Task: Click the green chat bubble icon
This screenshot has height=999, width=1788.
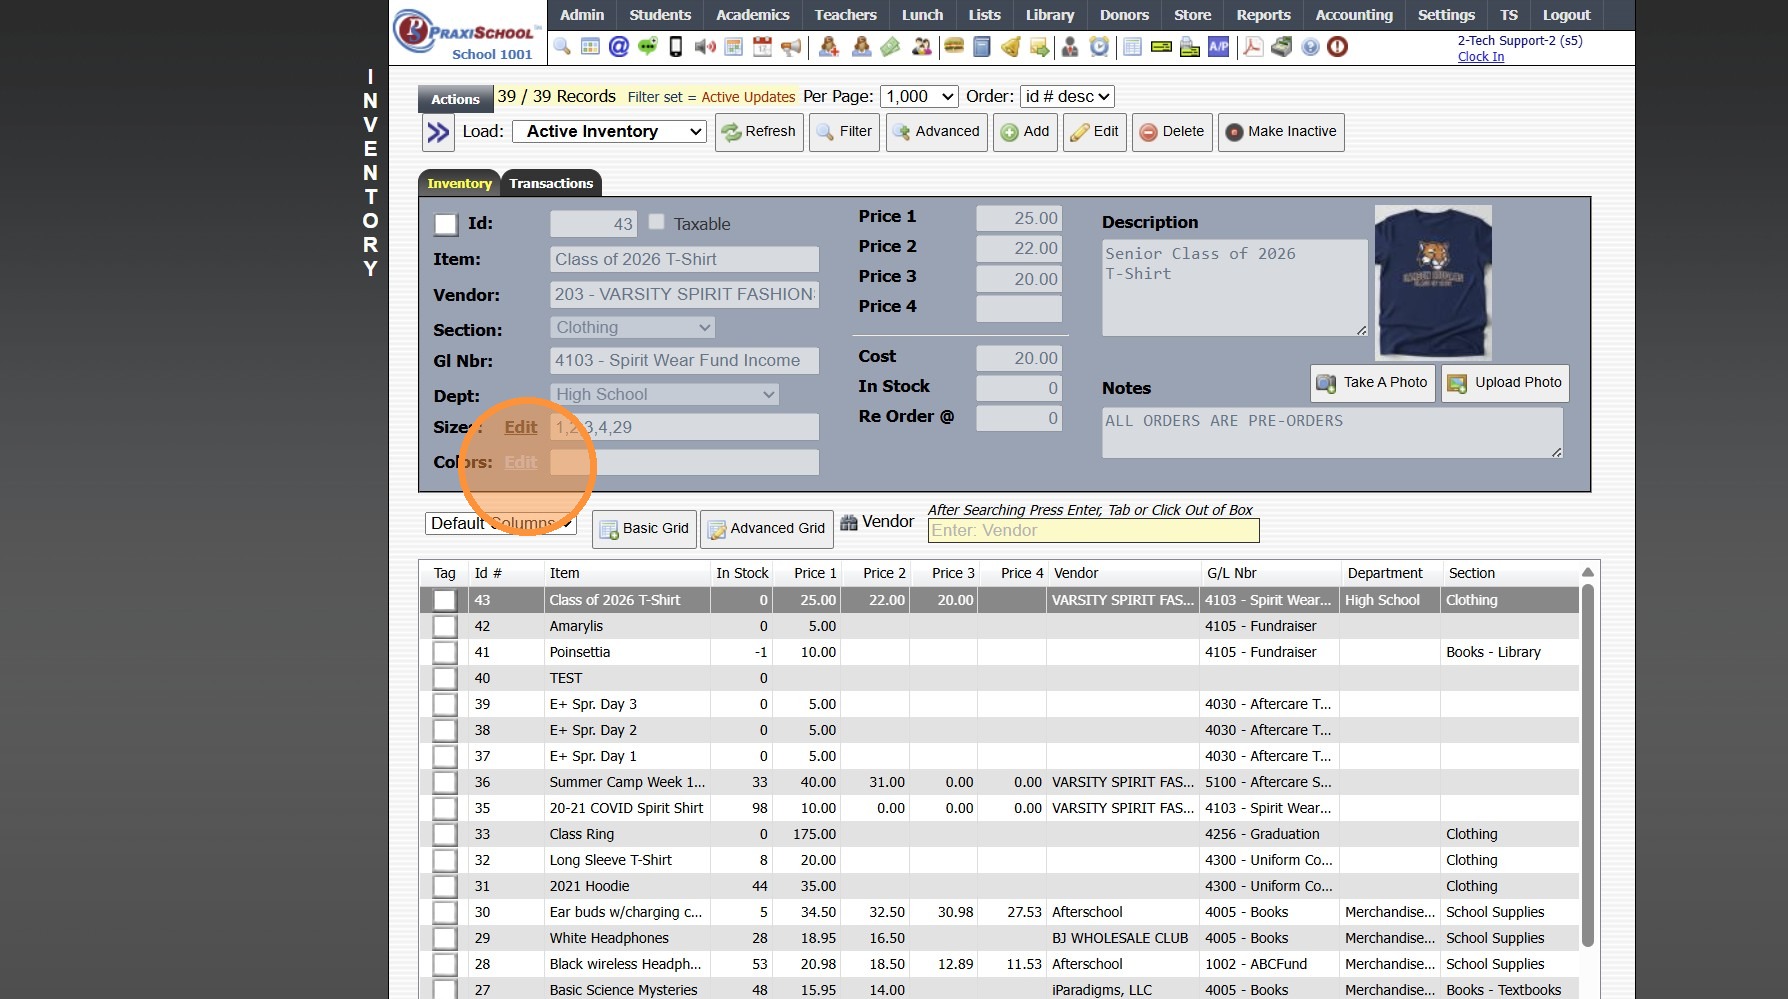Action: pyautogui.click(x=647, y=46)
